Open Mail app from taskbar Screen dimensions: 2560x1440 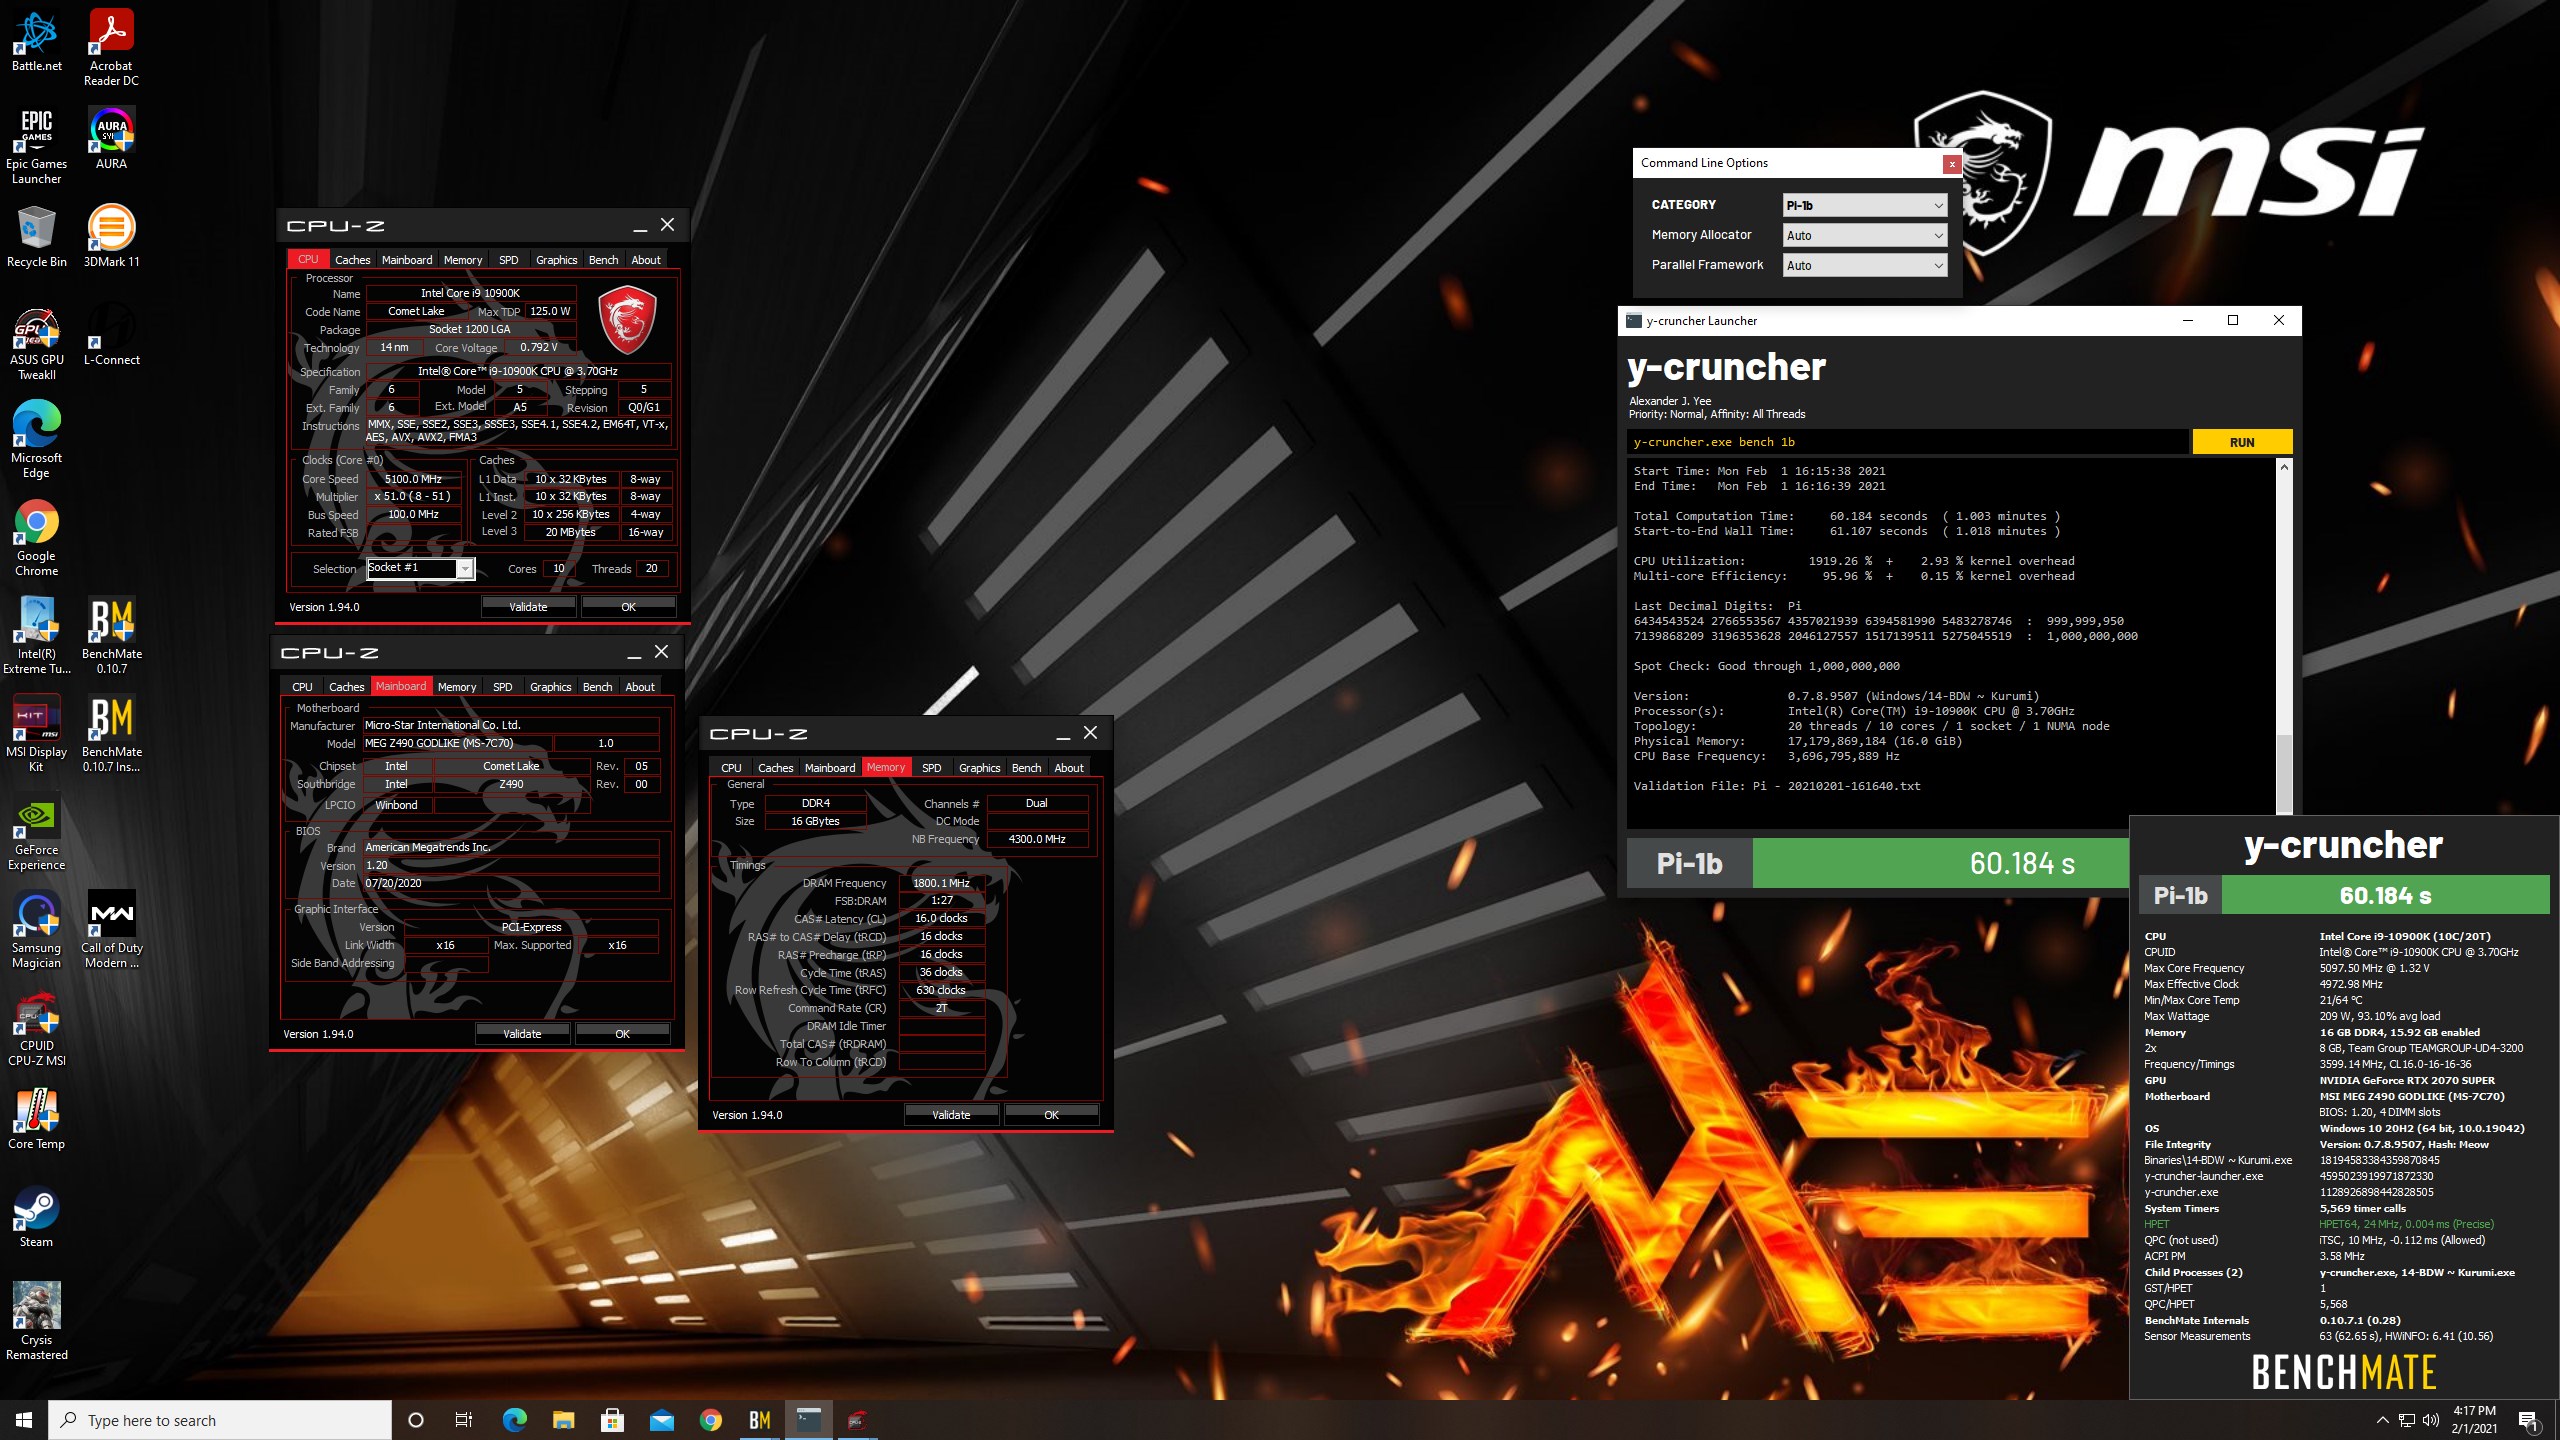tap(662, 1420)
